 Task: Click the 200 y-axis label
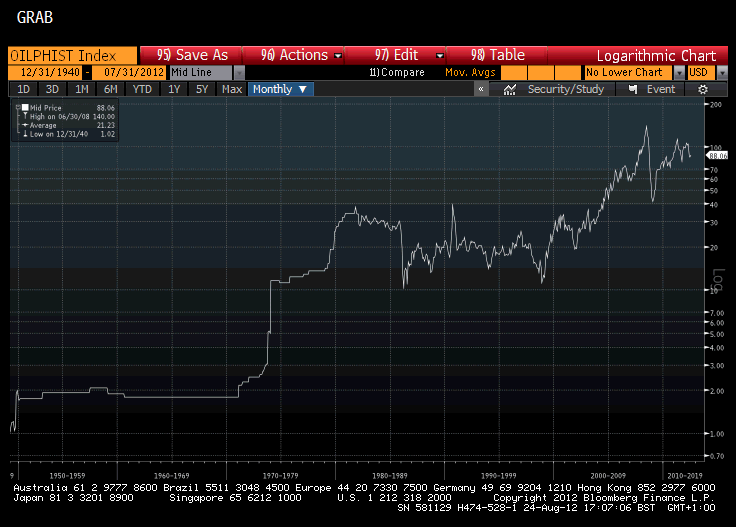[x=716, y=105]
